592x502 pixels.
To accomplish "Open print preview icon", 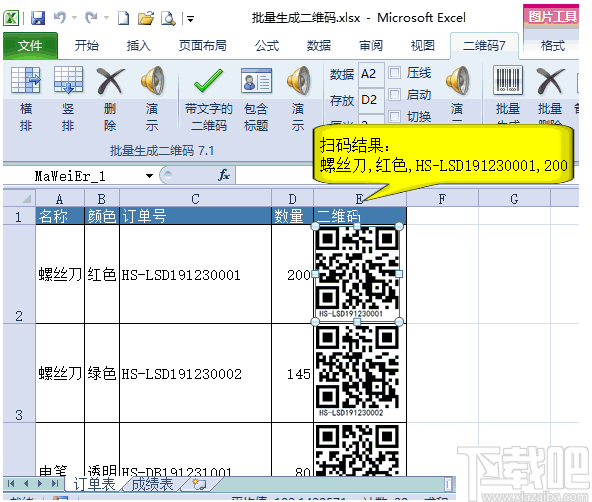I will [x=168, y=18].
